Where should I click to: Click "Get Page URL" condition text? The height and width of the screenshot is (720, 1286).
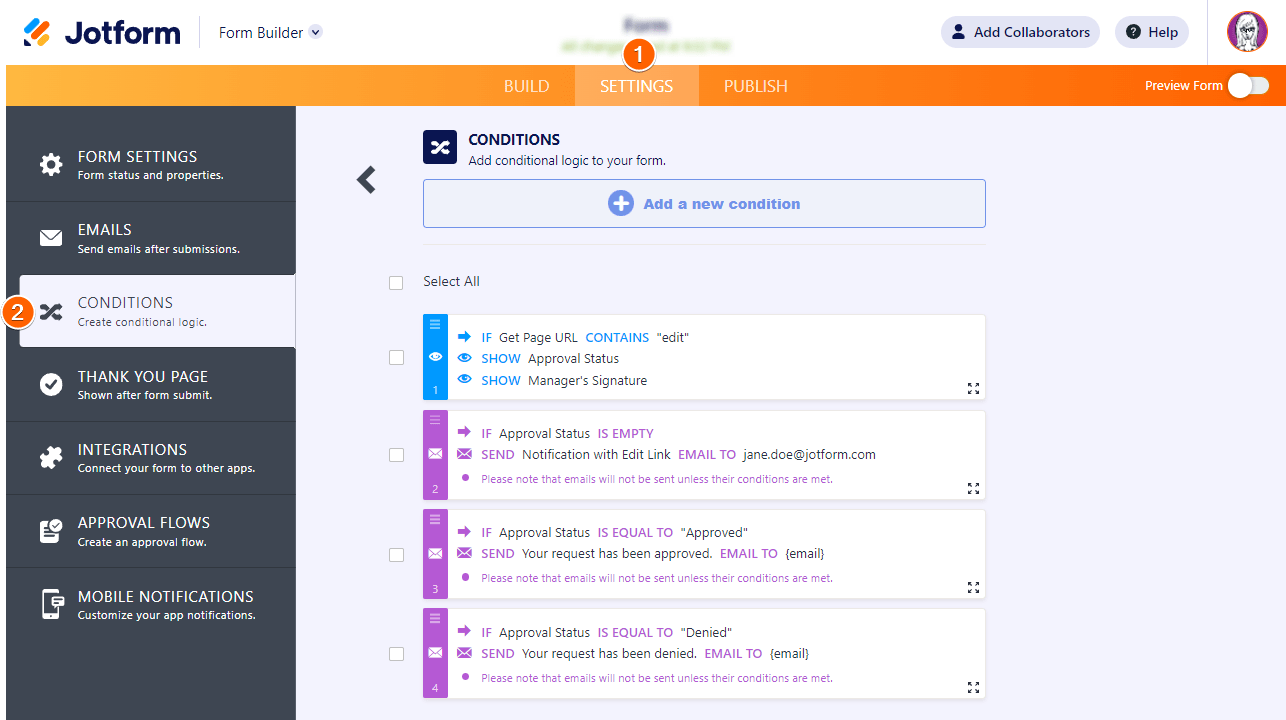538,338
